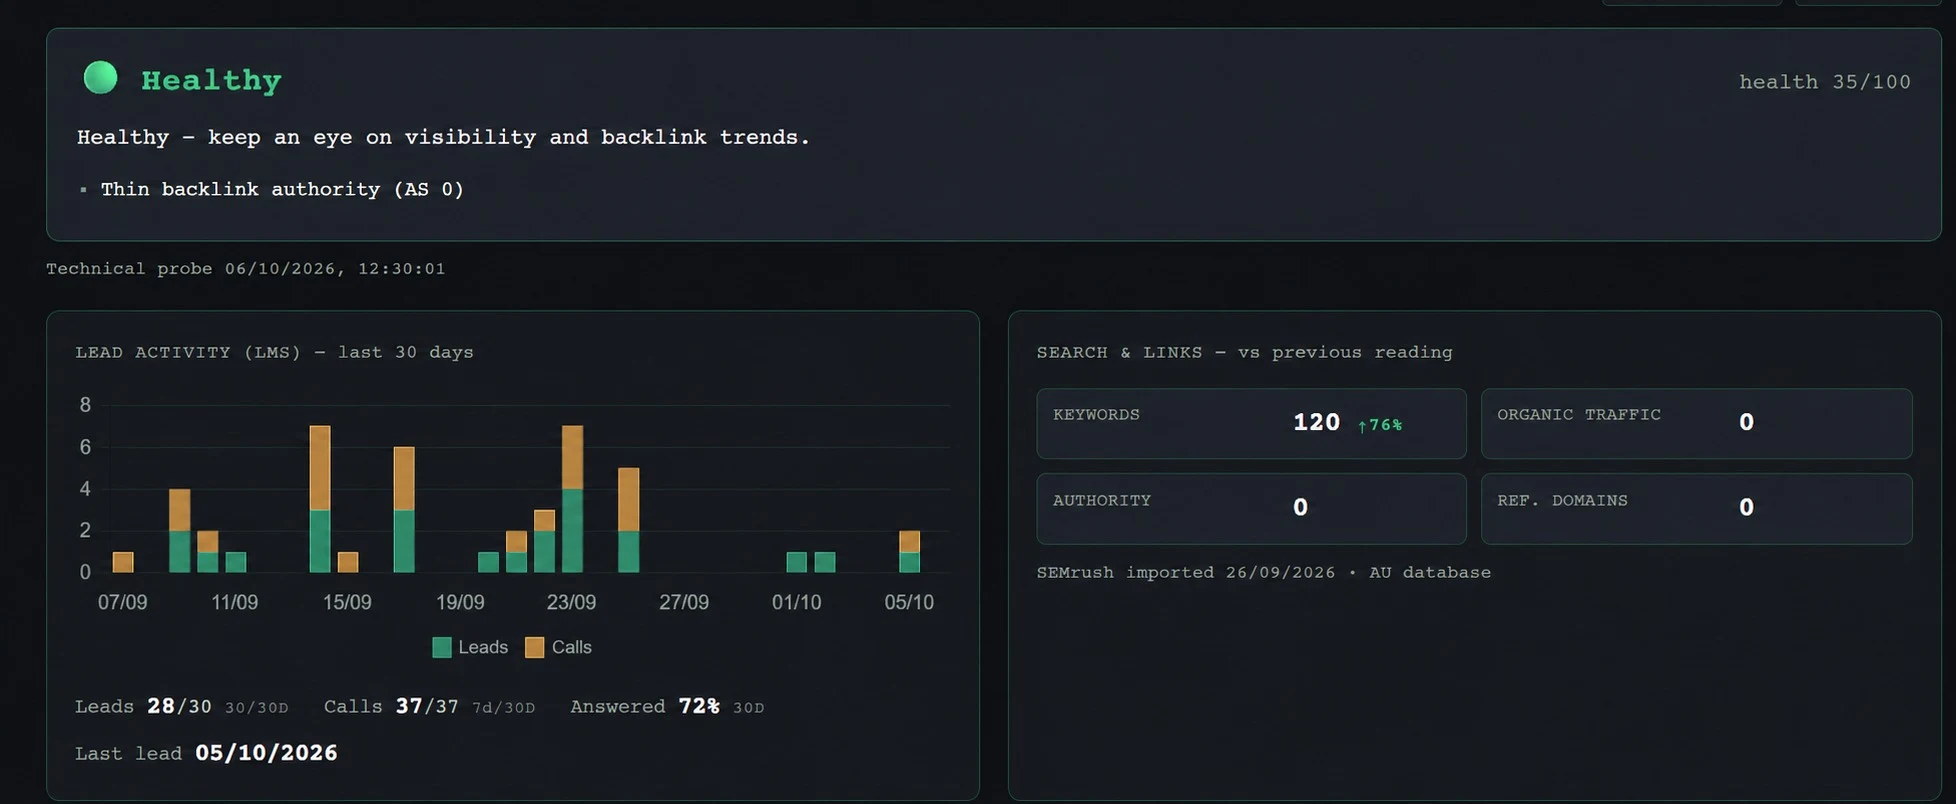Viewport: 1956px width, 804px height.
Task: Toggle the Leads legend swatch
Action: coord(442,647)
